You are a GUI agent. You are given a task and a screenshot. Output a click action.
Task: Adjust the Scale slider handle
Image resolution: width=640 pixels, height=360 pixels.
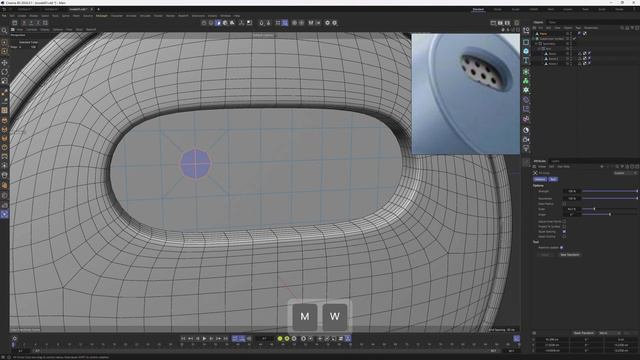tap(594, 209)
